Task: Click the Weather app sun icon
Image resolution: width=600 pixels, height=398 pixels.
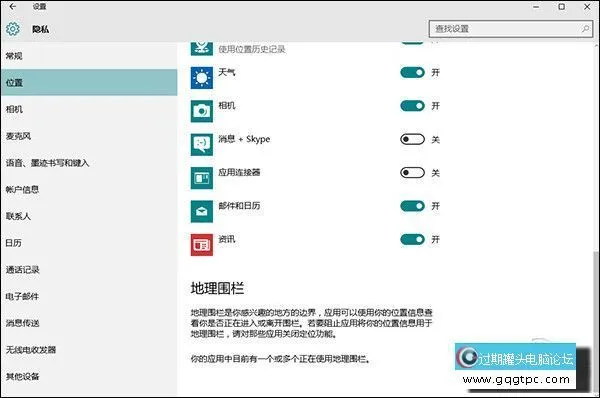Action: (x=202, y=78)
